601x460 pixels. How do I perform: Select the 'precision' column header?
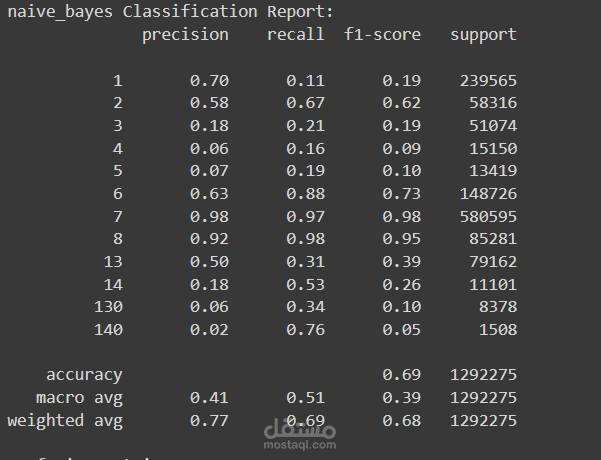pos(186,35)
